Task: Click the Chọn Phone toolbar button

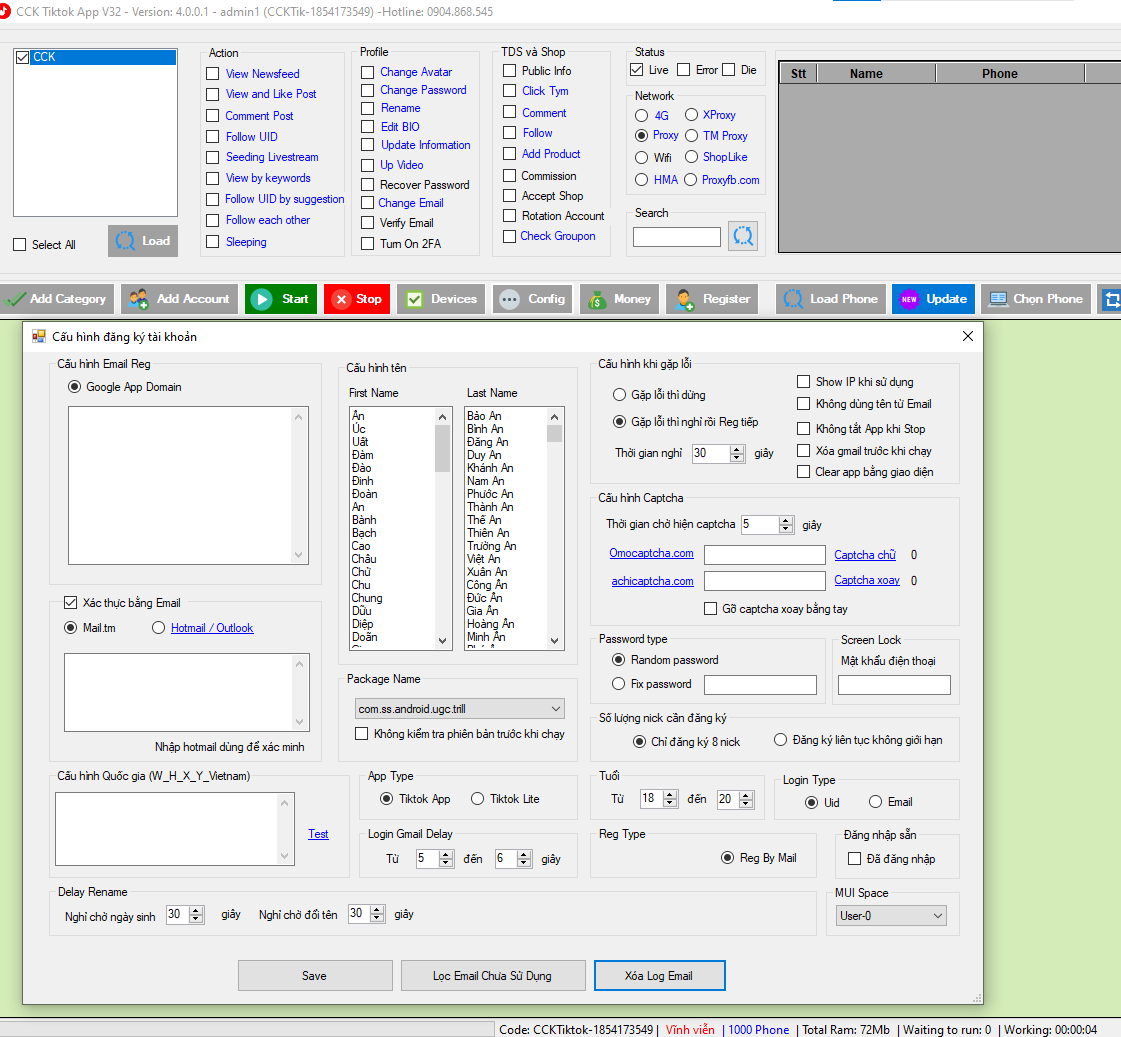Action: coord(1036,299)
